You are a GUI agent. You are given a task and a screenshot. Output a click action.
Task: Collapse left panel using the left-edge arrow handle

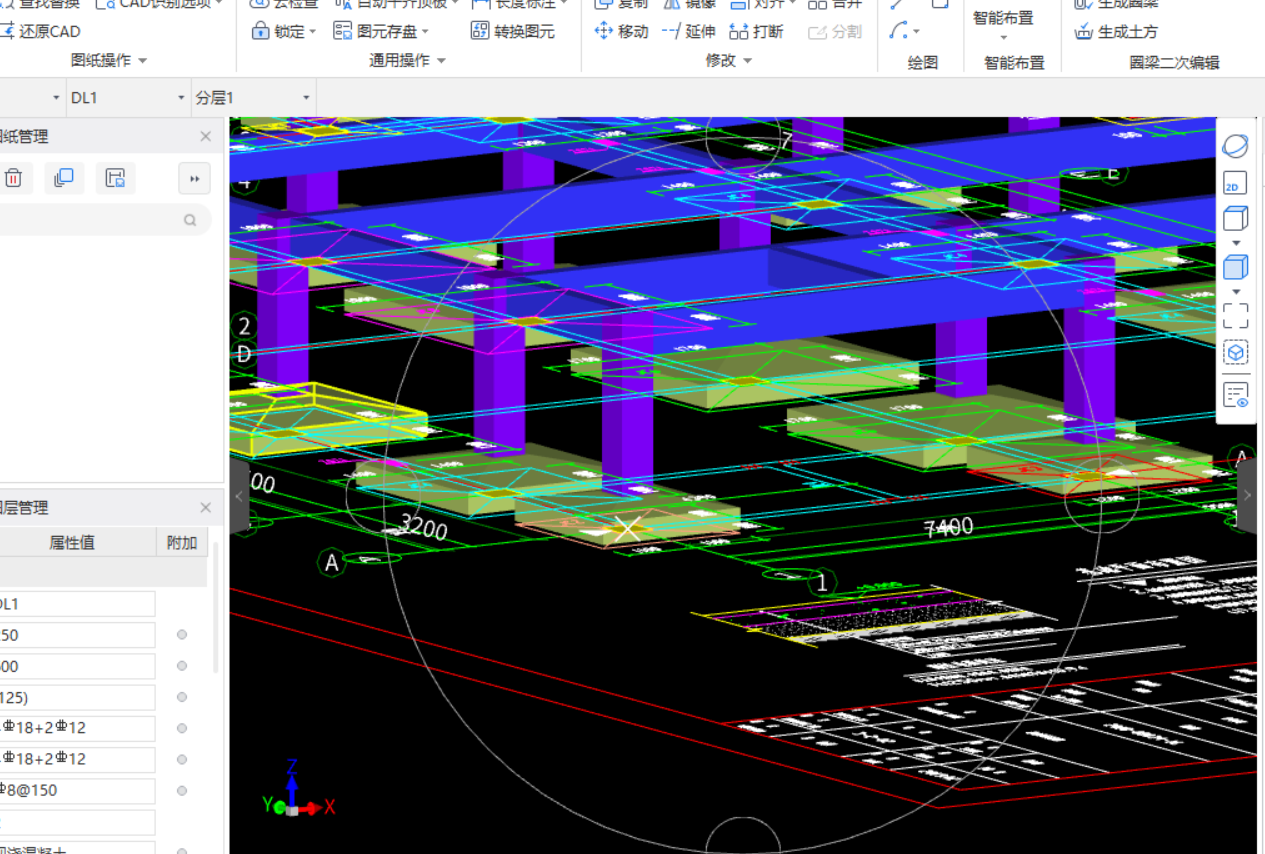[x=239, y=496]
